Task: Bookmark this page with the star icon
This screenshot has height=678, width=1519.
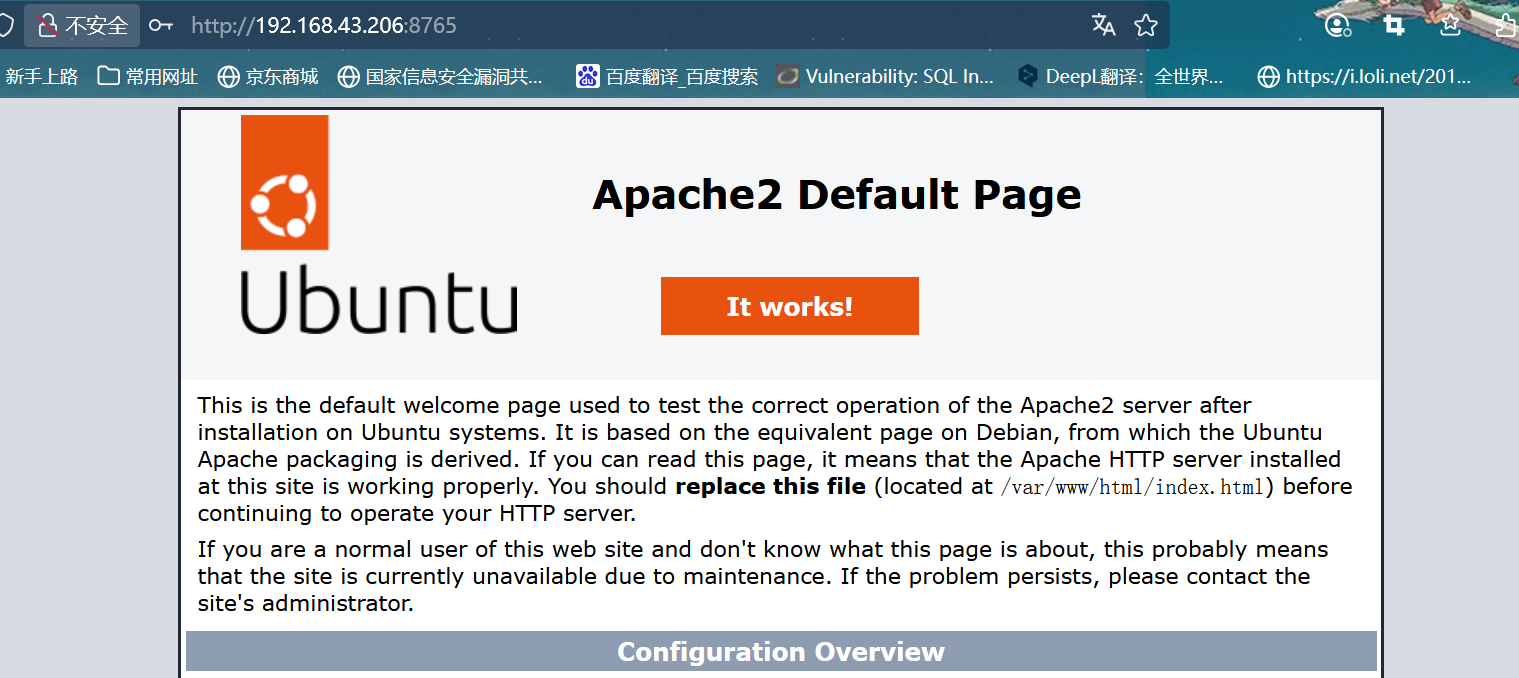Action: (1146, 26)
